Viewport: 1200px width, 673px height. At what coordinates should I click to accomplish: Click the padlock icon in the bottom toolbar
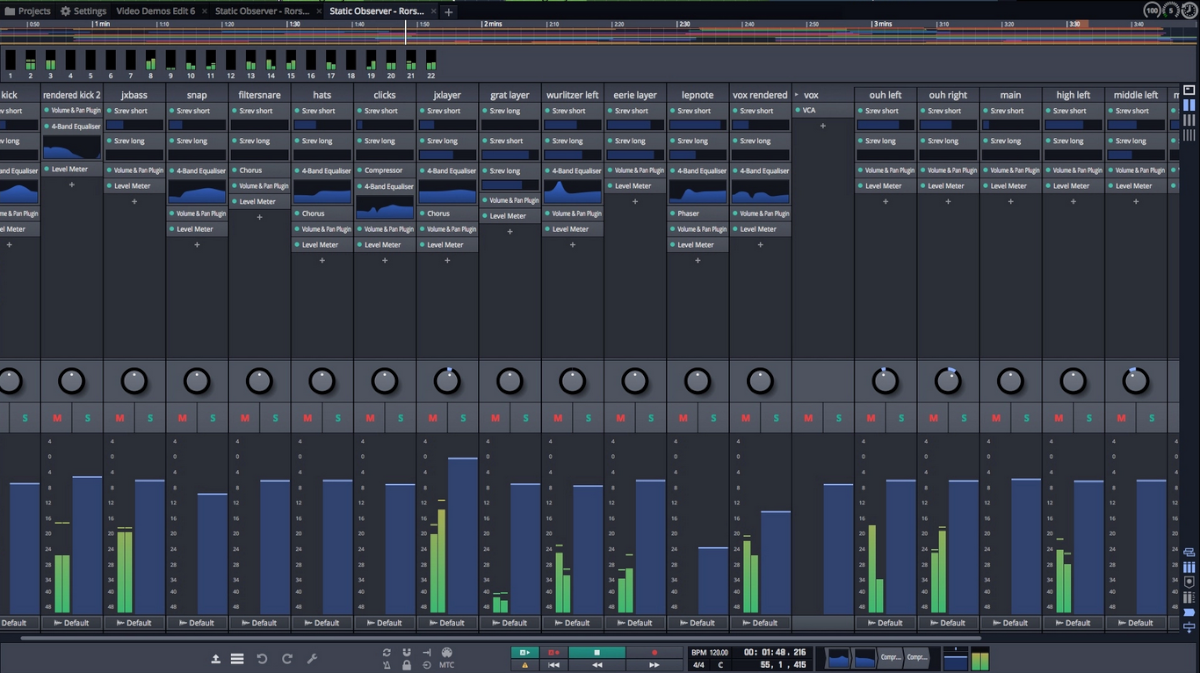tap(407, 664)
